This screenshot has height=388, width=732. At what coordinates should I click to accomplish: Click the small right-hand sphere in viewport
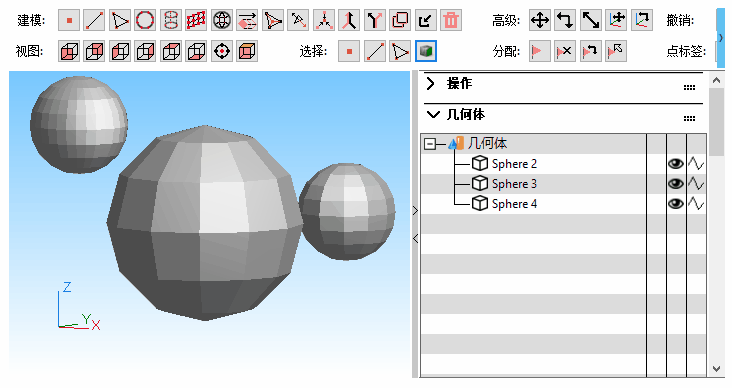(347, 211)
